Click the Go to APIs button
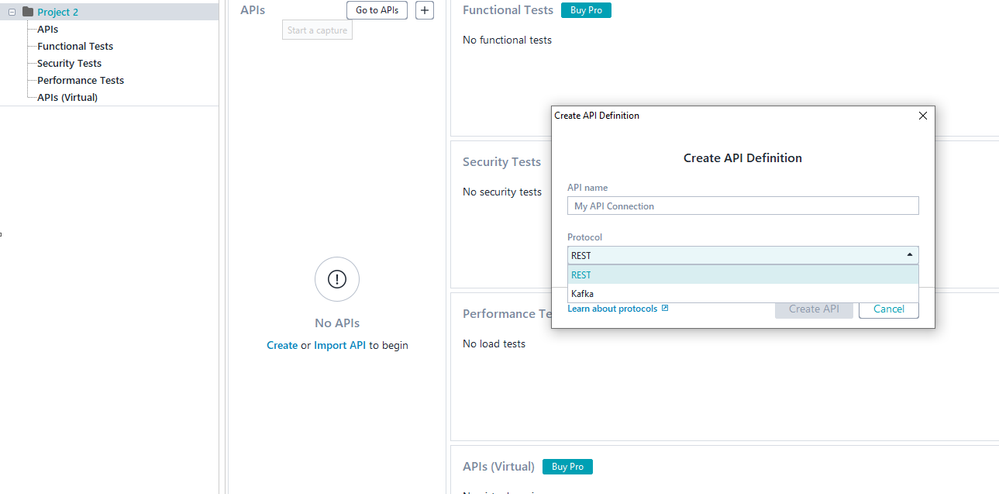Viewport: 999px width, 494px height. point(377,10)
